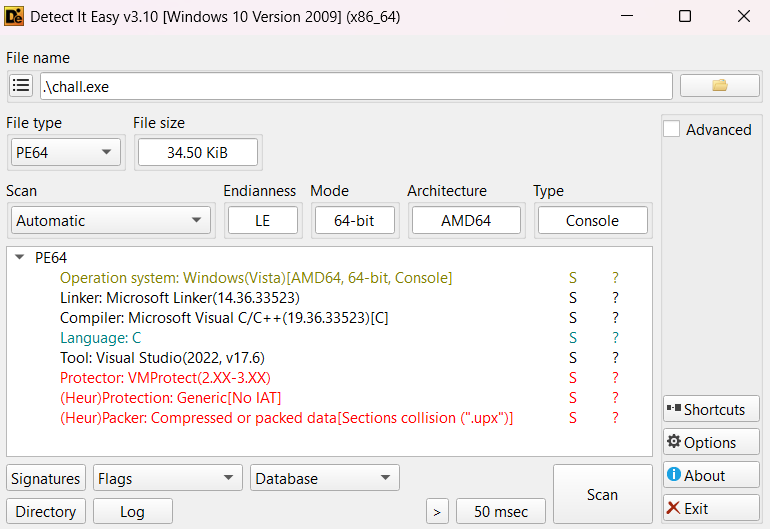Enable the Advanced checkbox

(672, 129)
